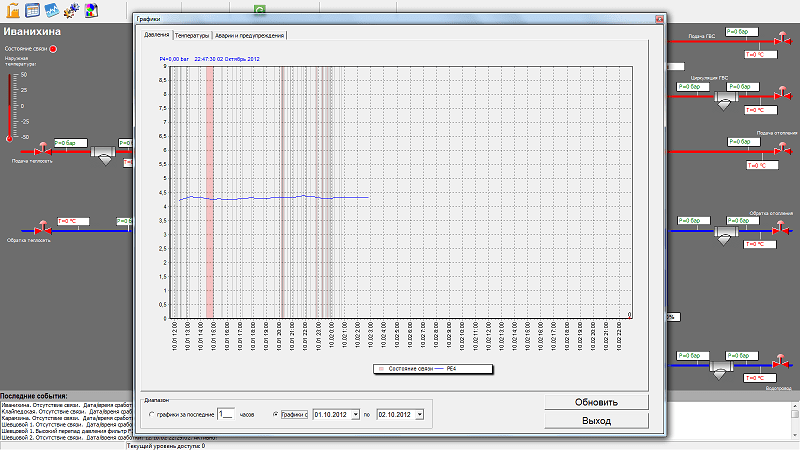800x450 pixels.
Task: Open the Аварии и предупреждения tab
Action: coord(249,35)
